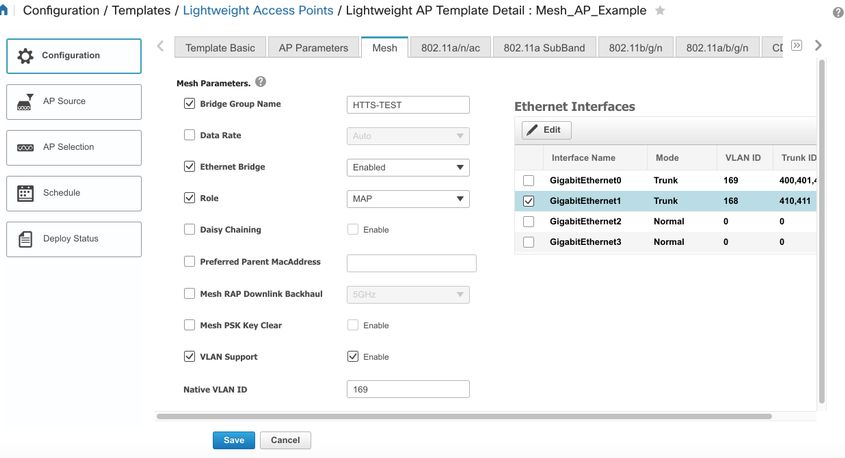Viewport: 845px width, 458px height.
Task: Toggle Daisy Chaining Enable checkbox
Action: pos(352,230)
